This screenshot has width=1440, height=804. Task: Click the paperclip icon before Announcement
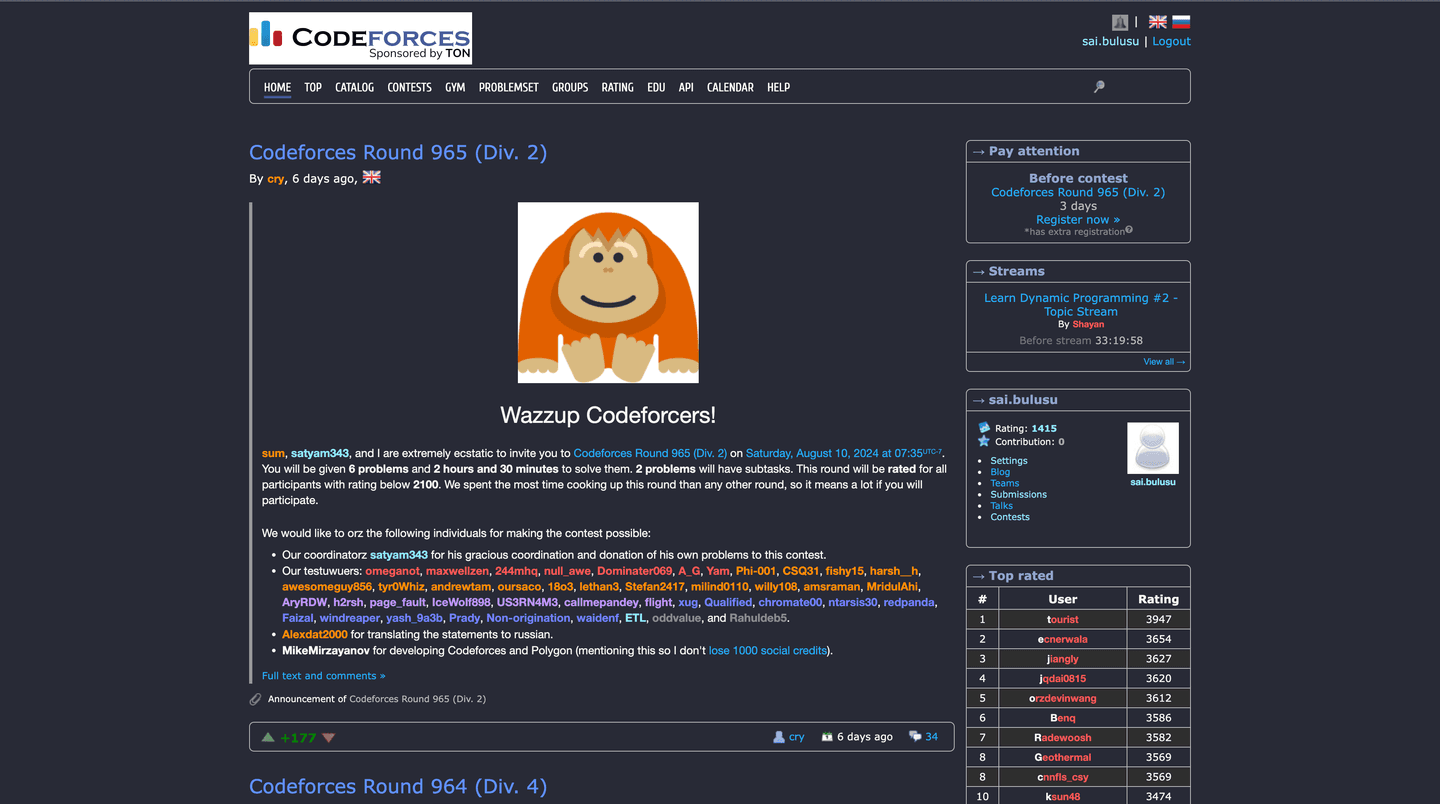255,699
